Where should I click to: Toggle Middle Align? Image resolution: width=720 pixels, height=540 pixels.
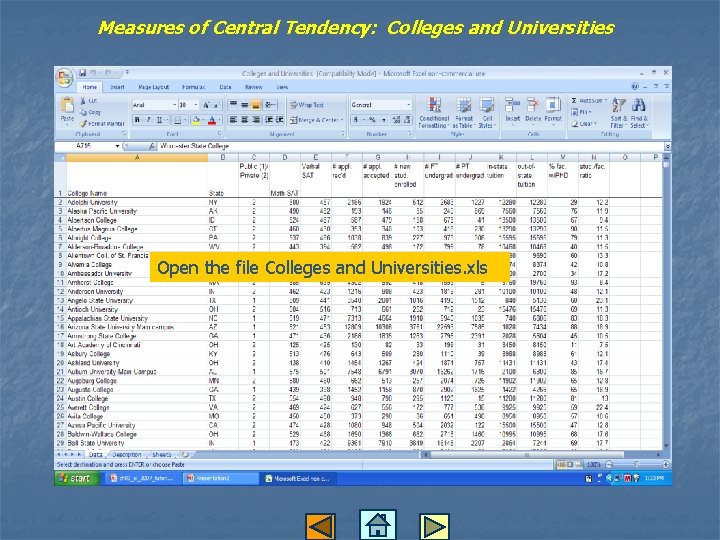(244, 105)
